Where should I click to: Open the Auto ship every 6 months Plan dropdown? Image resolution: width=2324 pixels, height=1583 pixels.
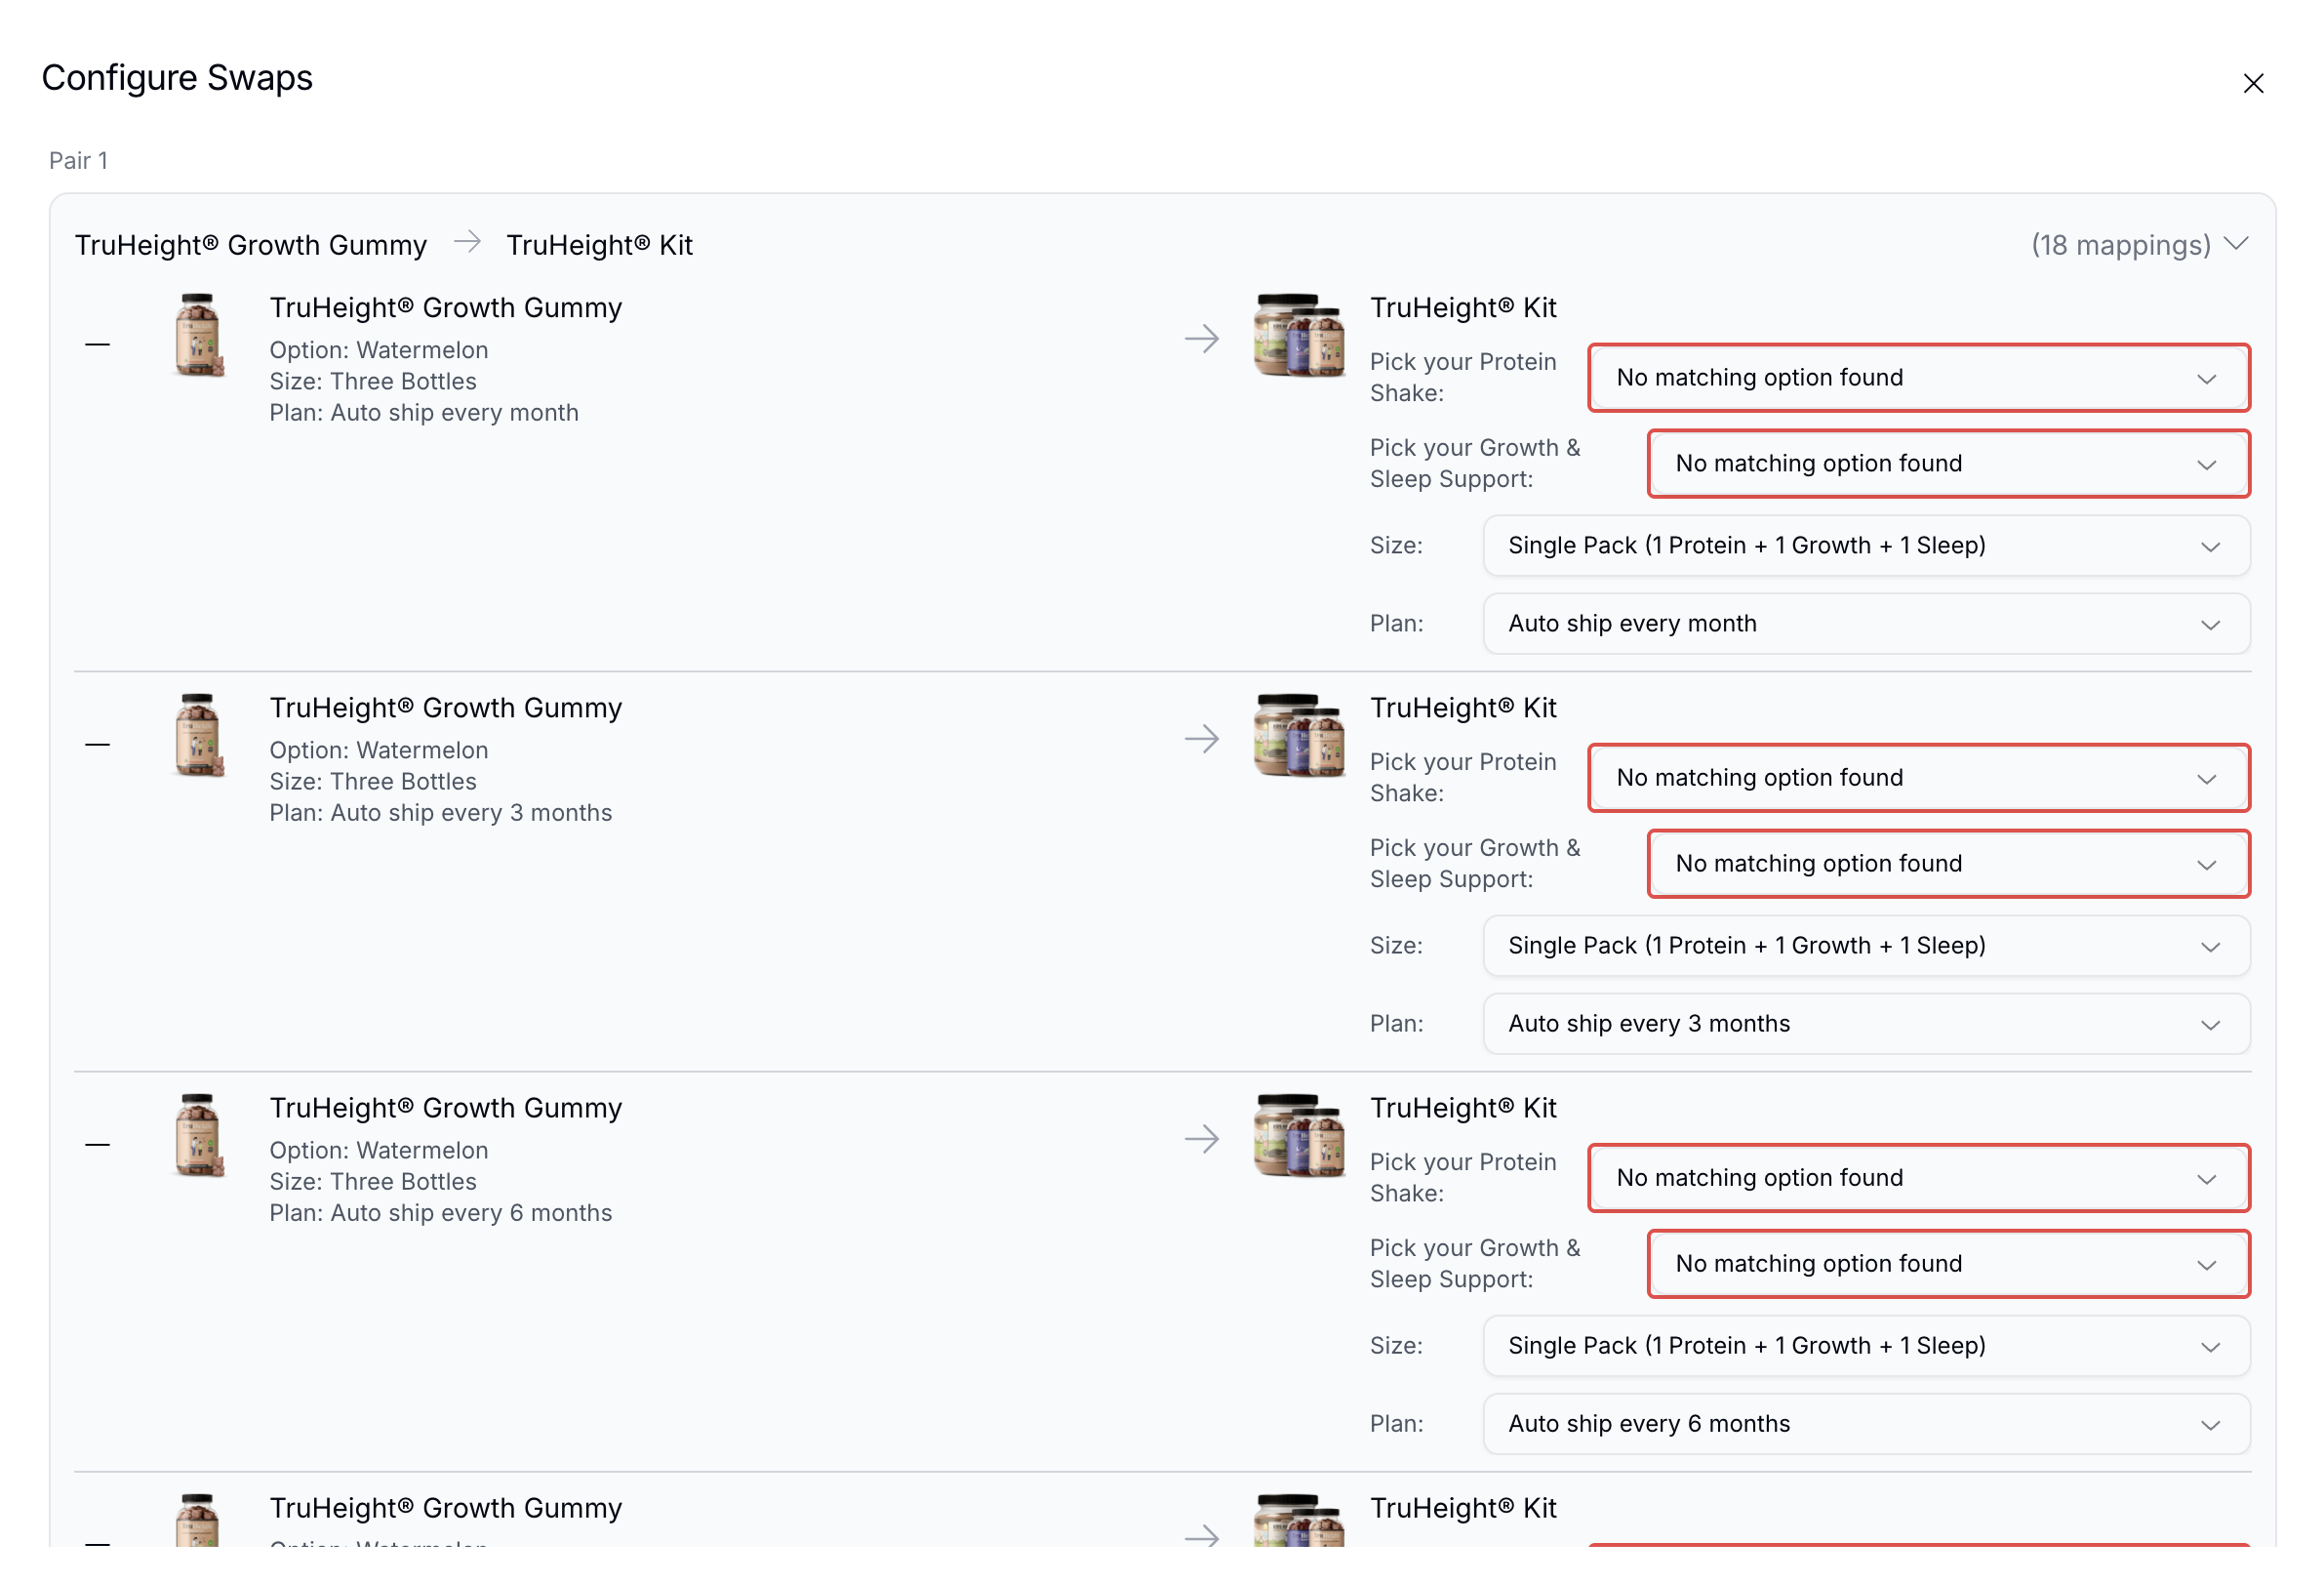pyautogui.click(x=1866, y=1423)
